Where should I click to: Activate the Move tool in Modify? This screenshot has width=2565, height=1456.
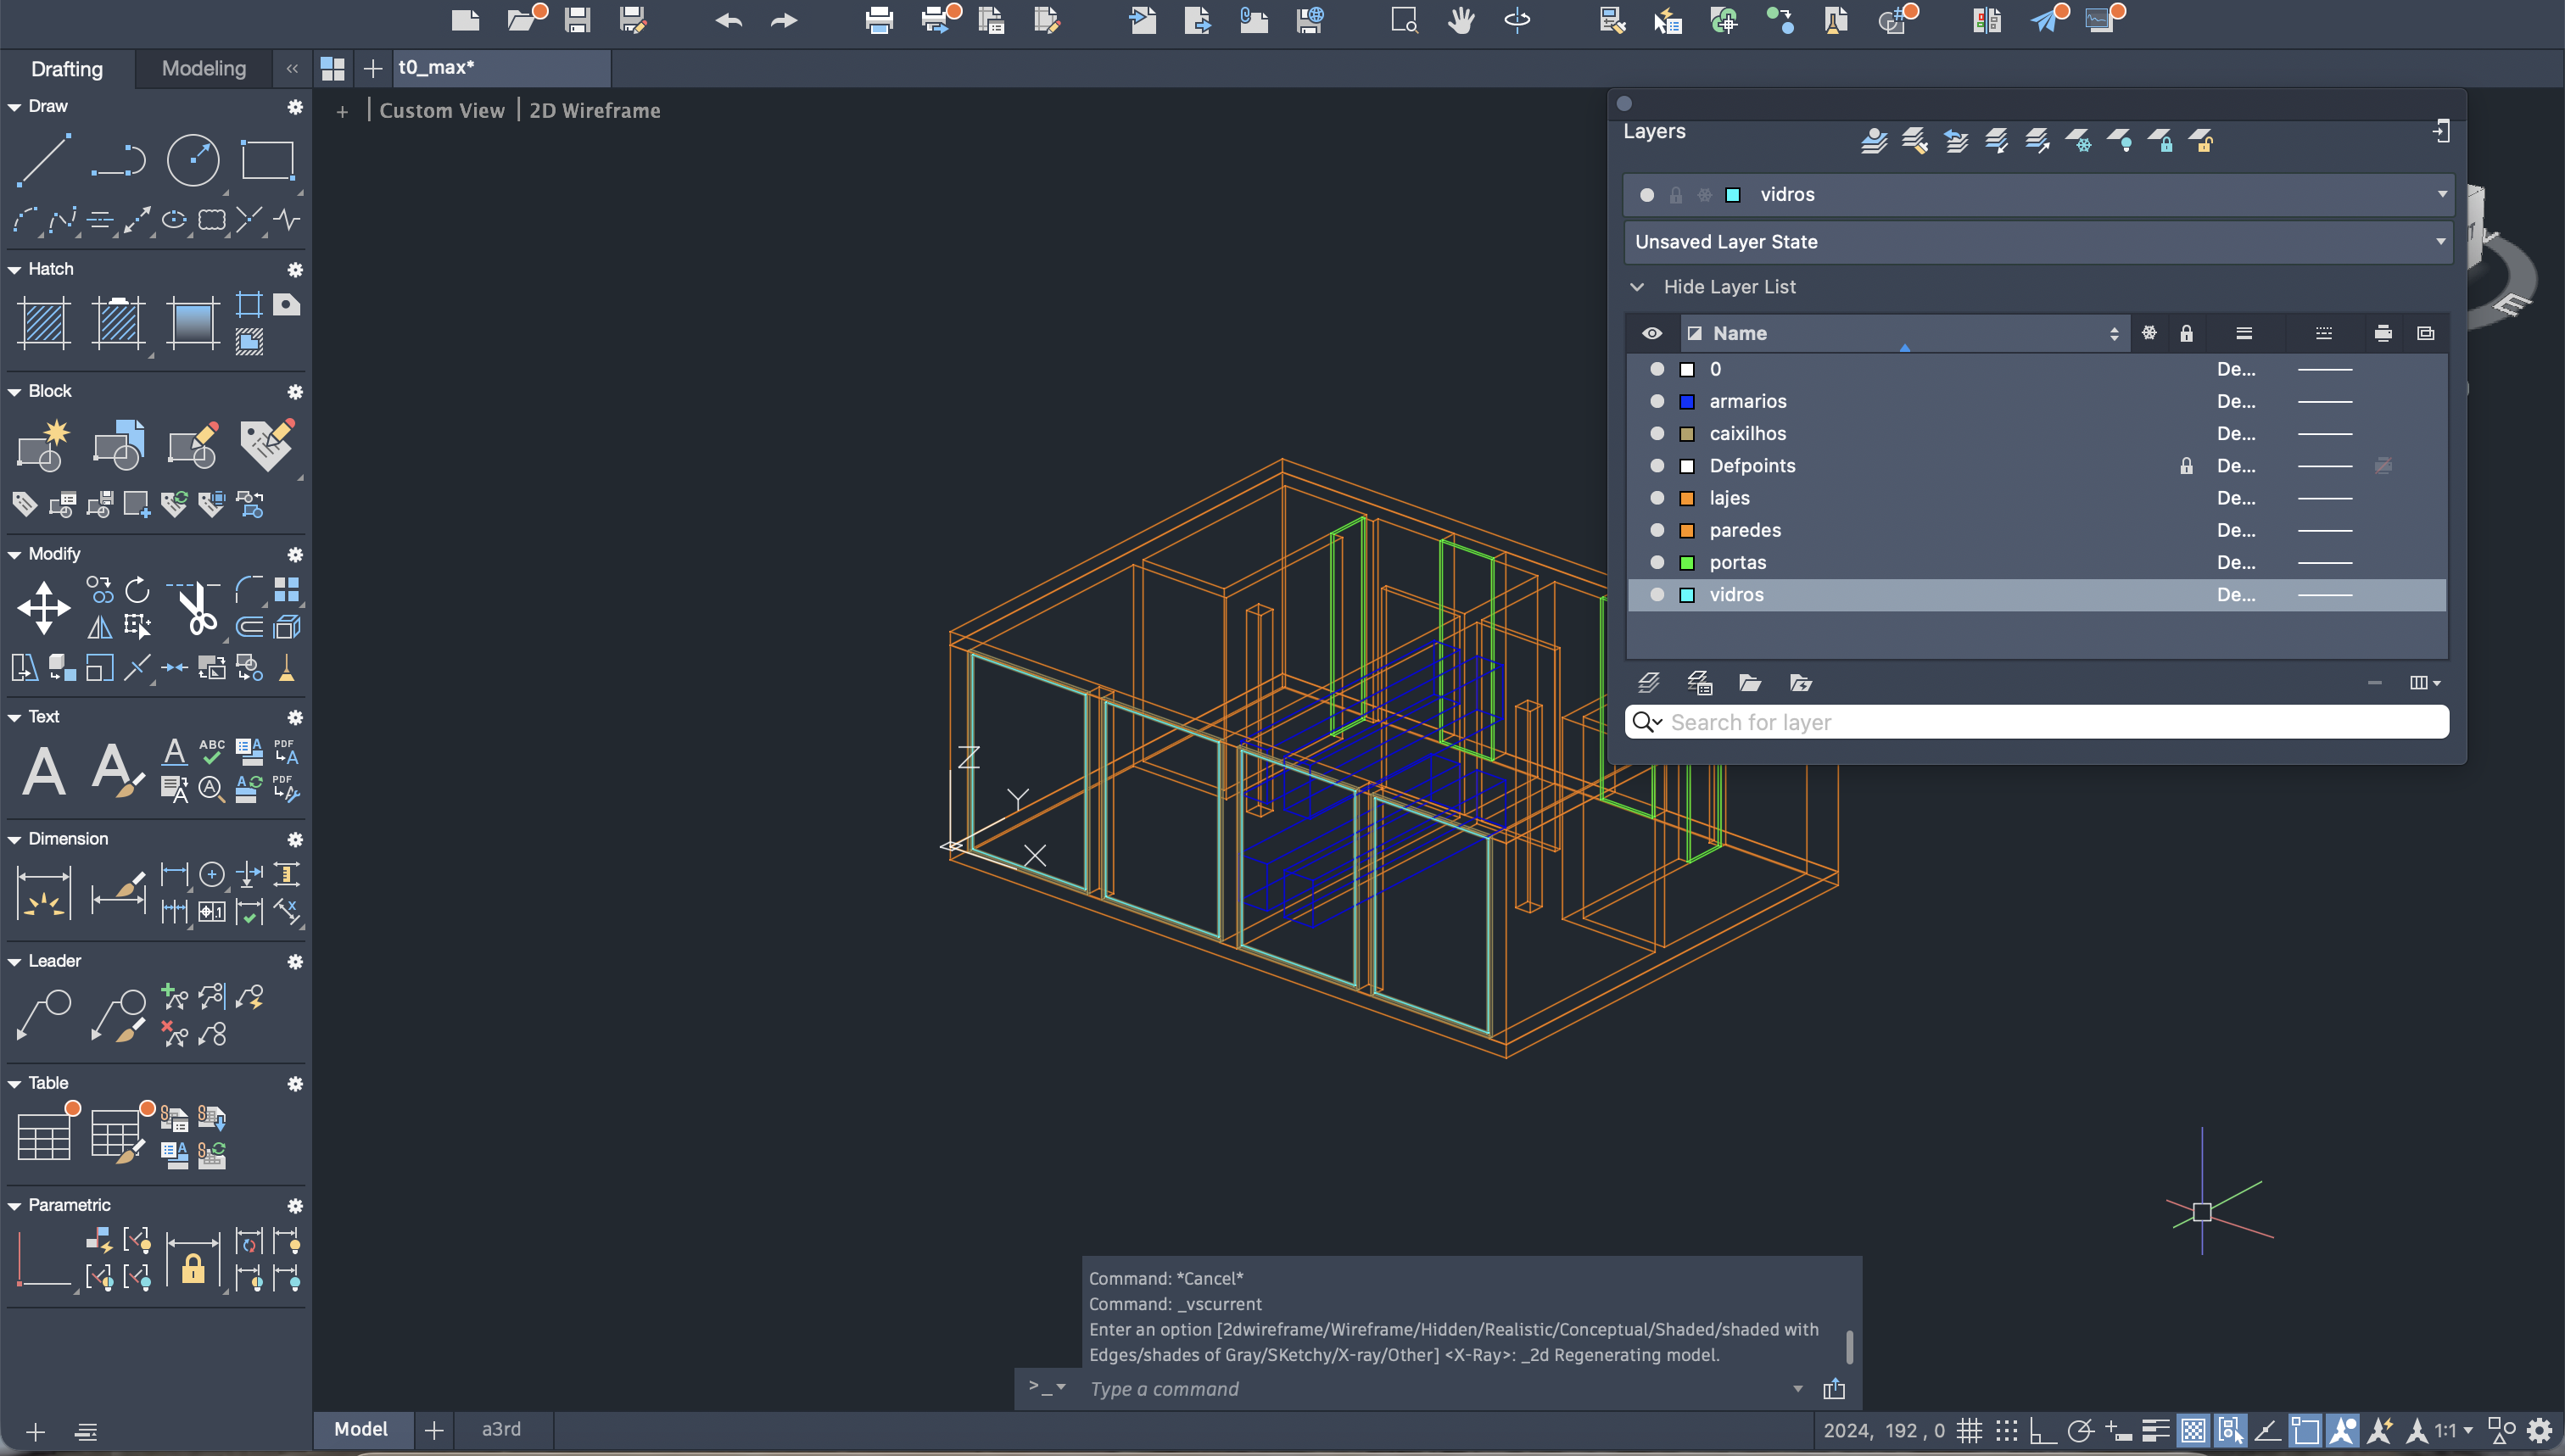(x=44, y=607)
